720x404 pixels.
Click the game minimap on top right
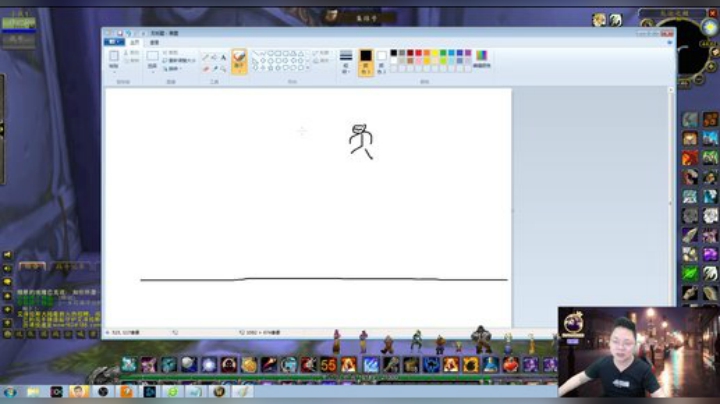[x=692, y=50]
